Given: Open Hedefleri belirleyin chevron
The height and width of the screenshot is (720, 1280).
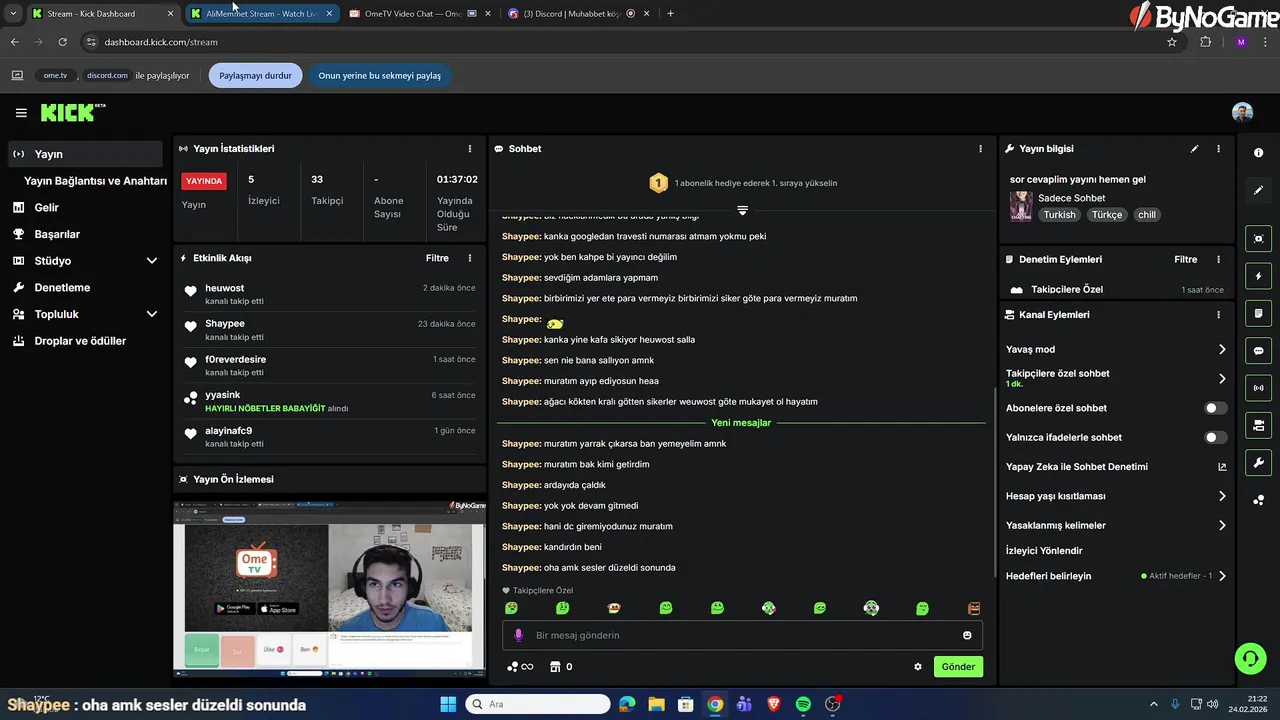Looking at the screenshot, I should coord(1221,576).
